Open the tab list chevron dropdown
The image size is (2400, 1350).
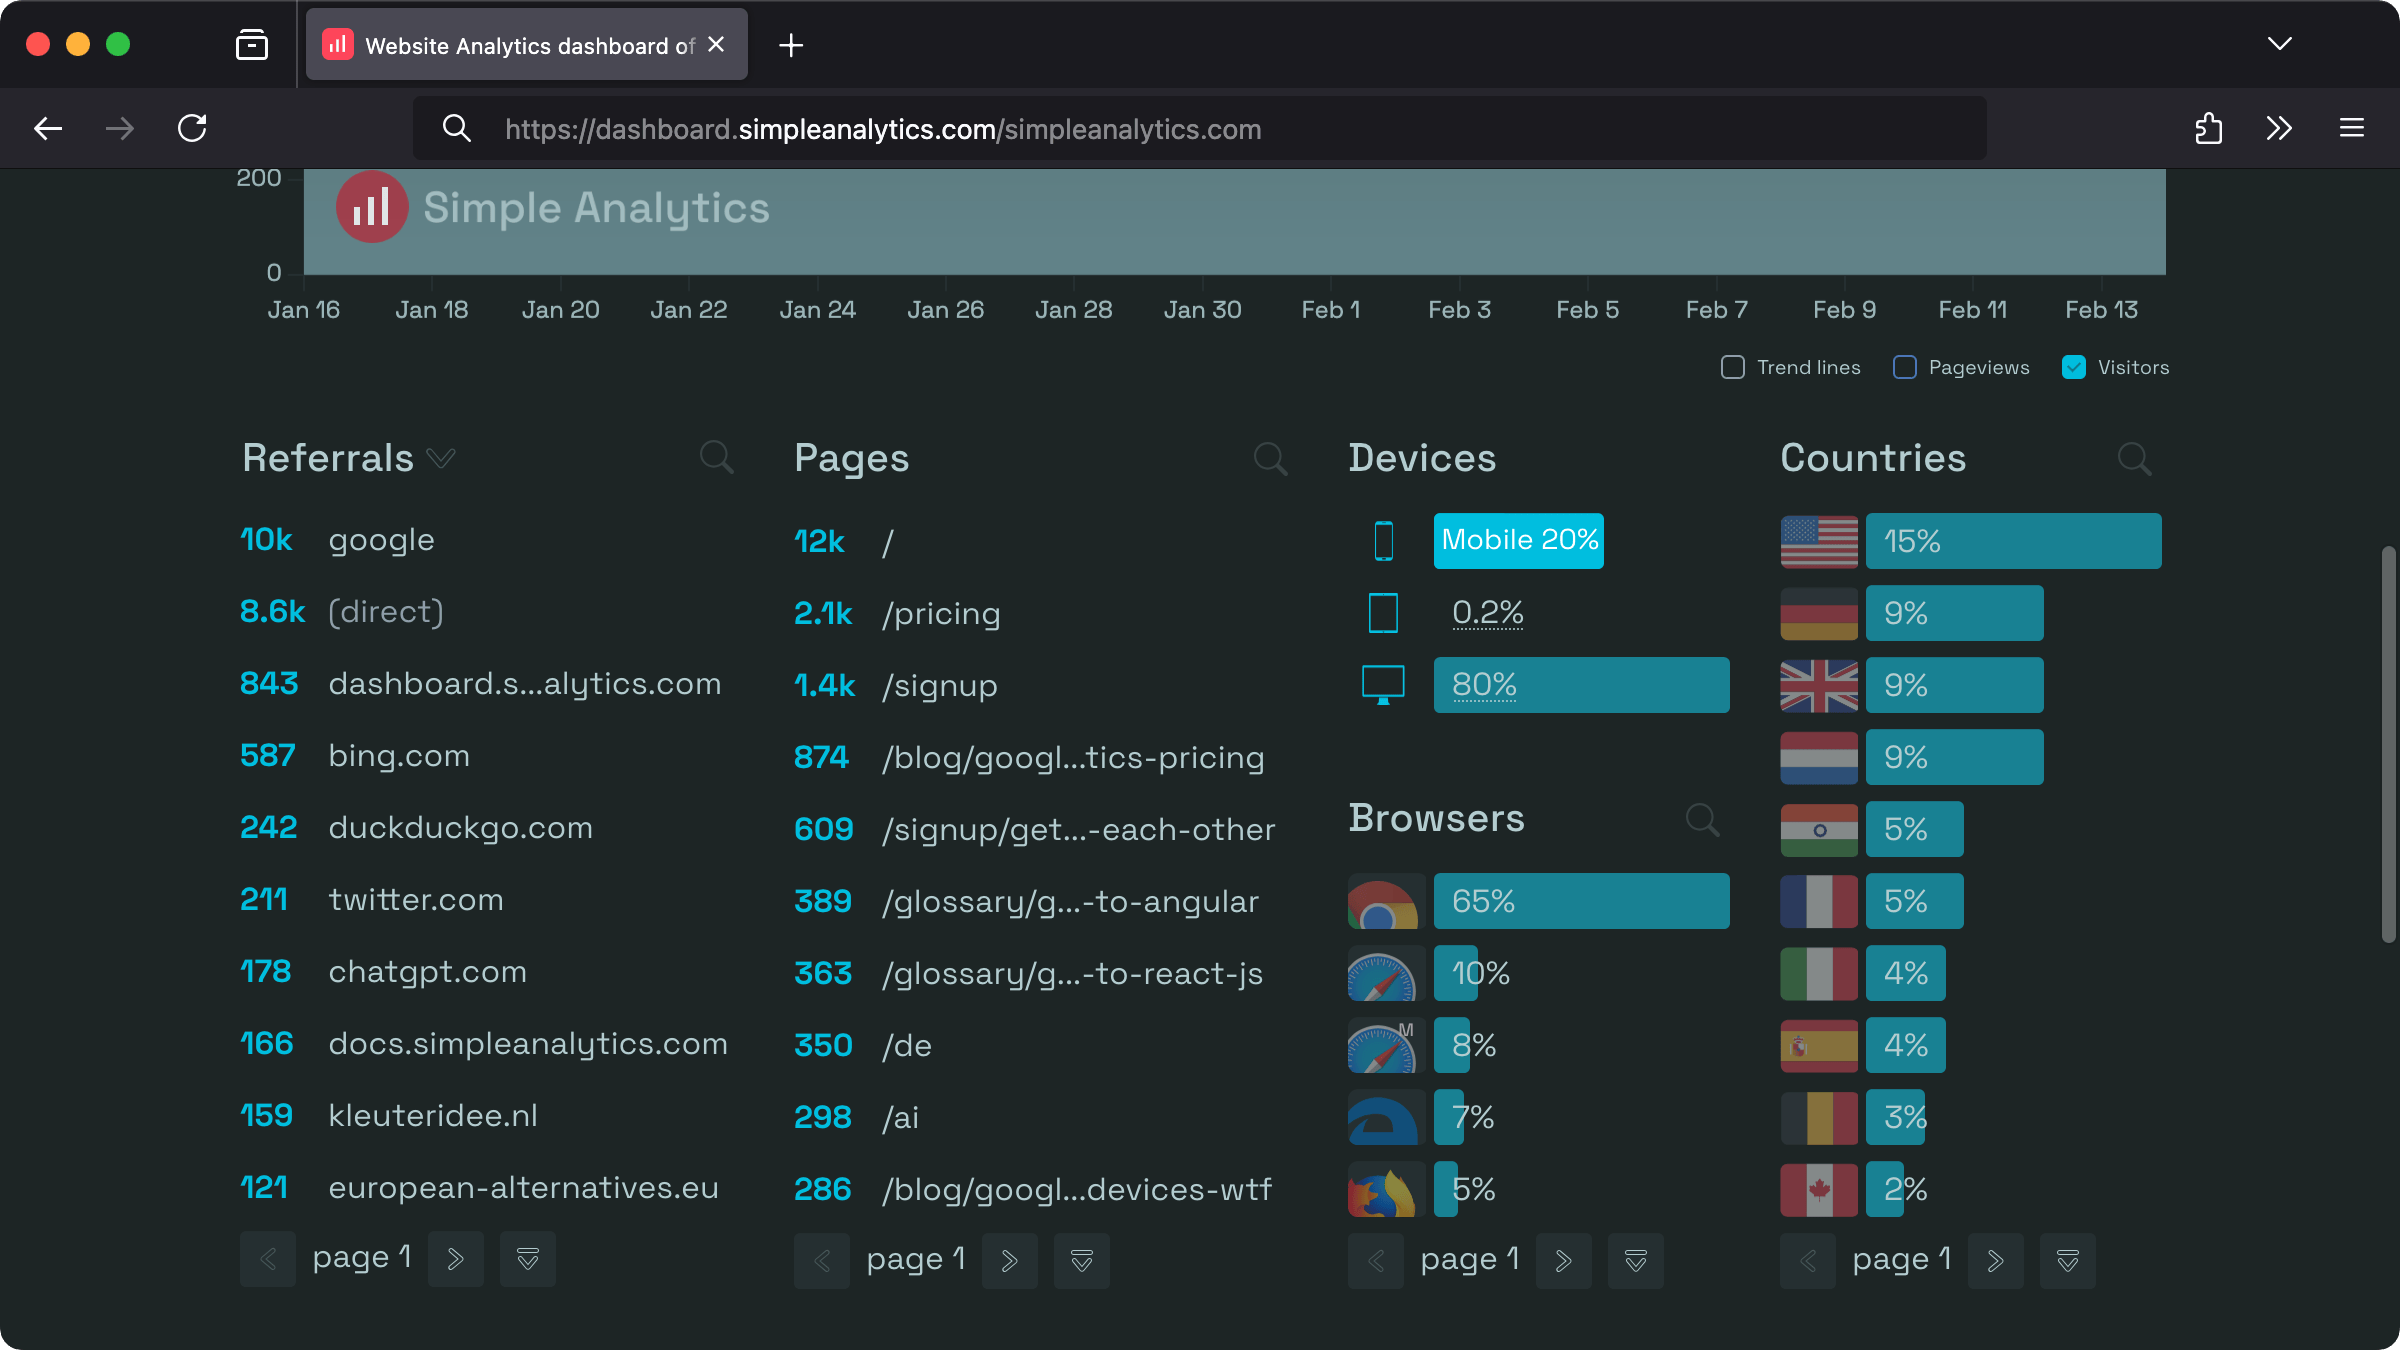2280,44
